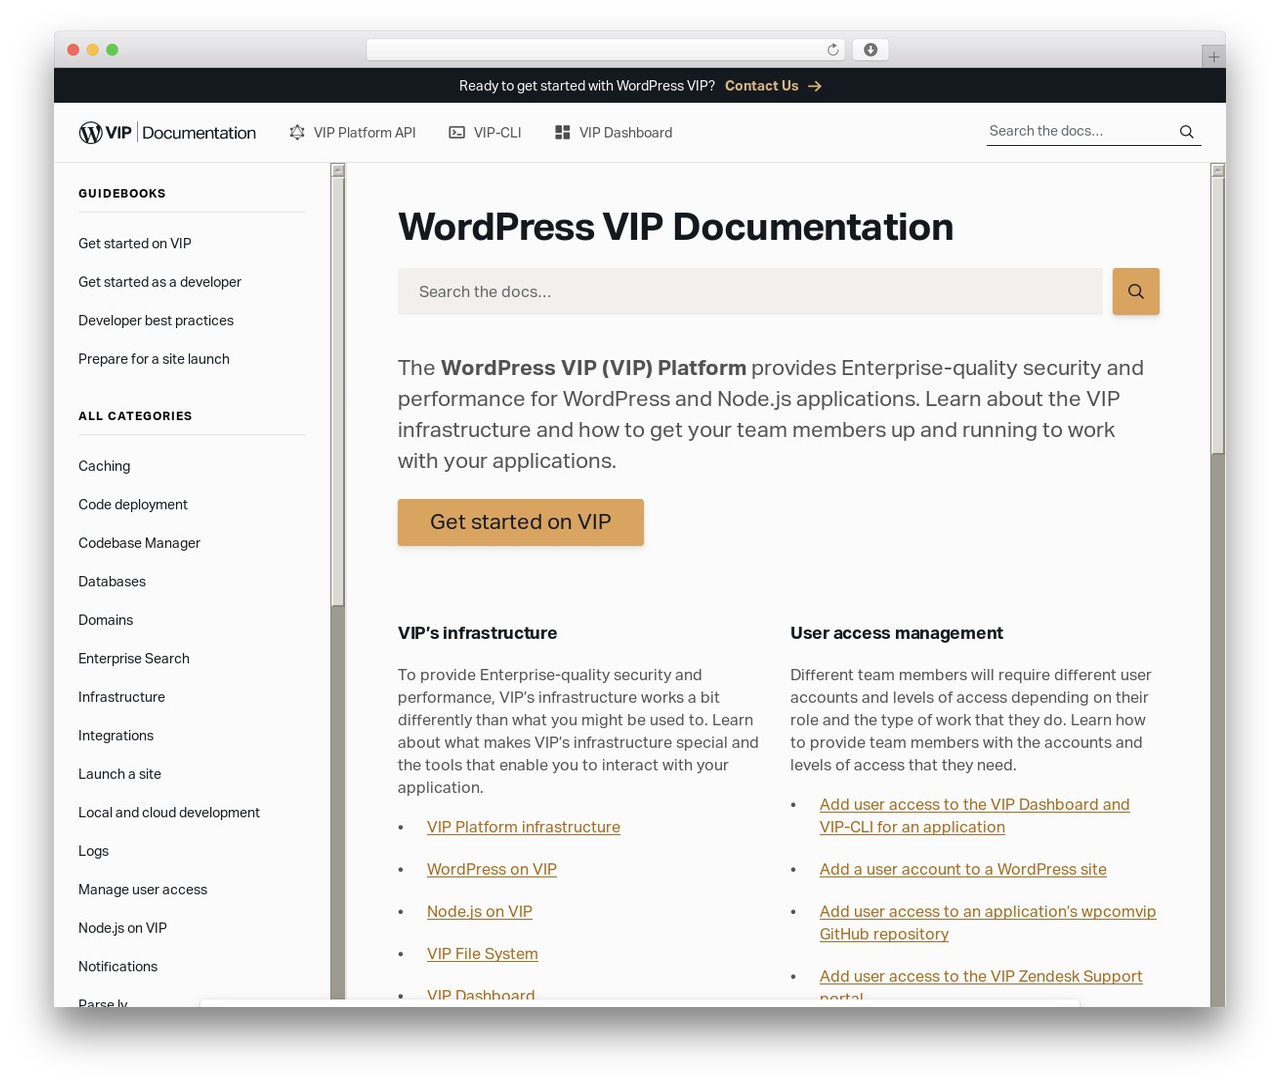Click the gold search button
The image size is (1280, 1084).
(x=1136, y=291)
